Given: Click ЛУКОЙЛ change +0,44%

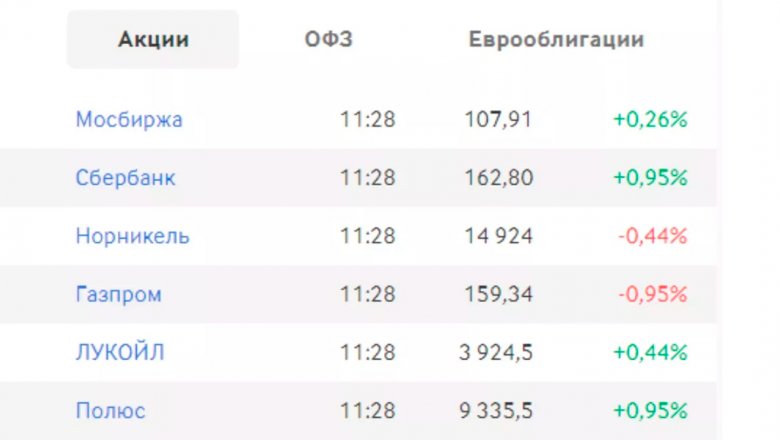Looking at the screenshot, I should tap(650, 352).
